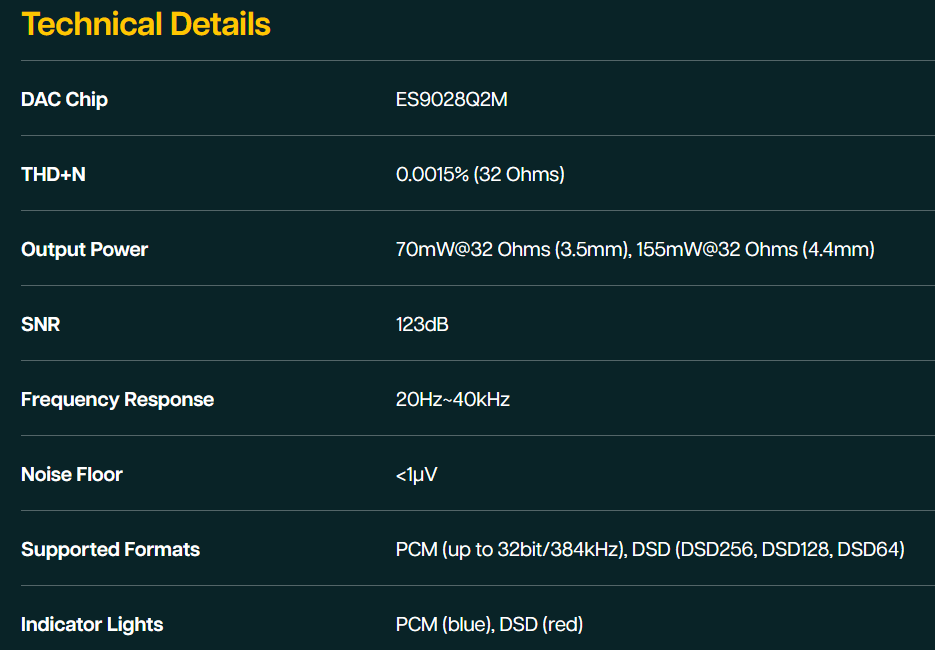This screenshot has height=650, width=935.
Task: Click the 20Hz~40kHz value
Action: click(x=453, y=400)
